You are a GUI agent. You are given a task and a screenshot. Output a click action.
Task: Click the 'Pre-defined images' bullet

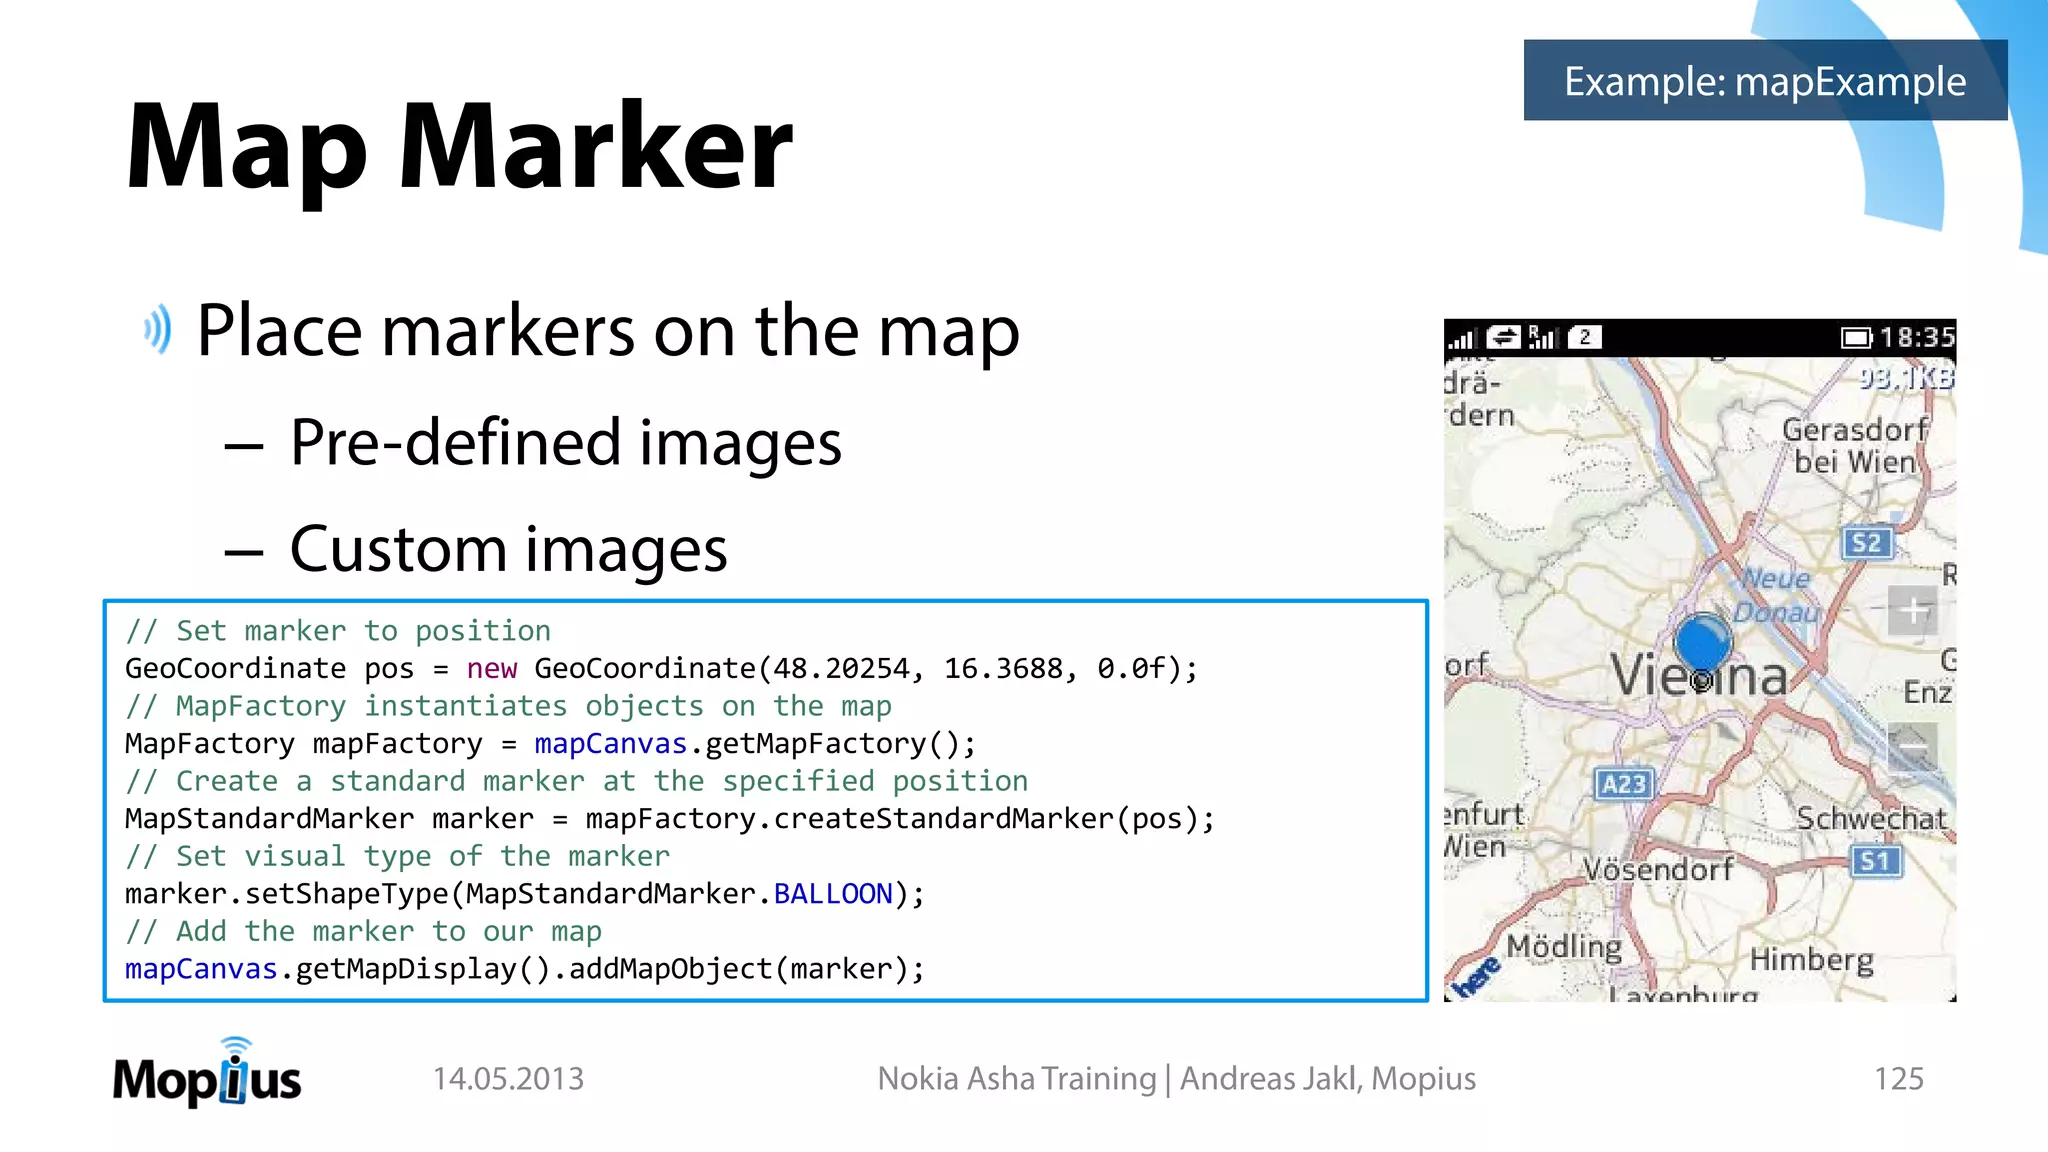[x=566, y=442]
